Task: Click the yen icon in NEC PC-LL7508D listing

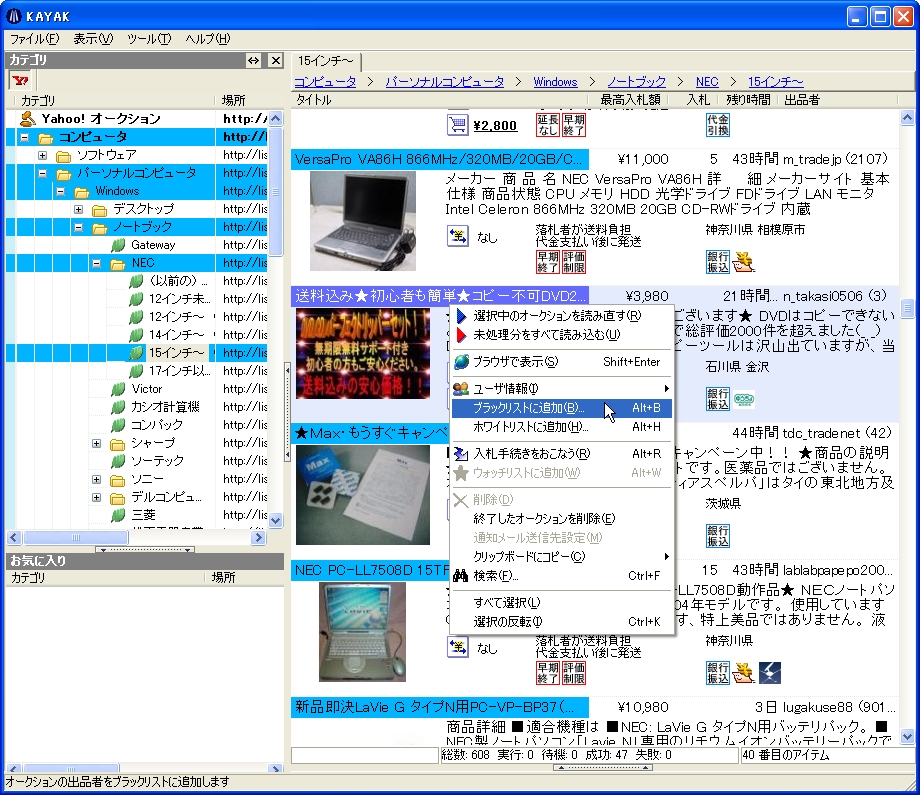Action: click(458, 647)
